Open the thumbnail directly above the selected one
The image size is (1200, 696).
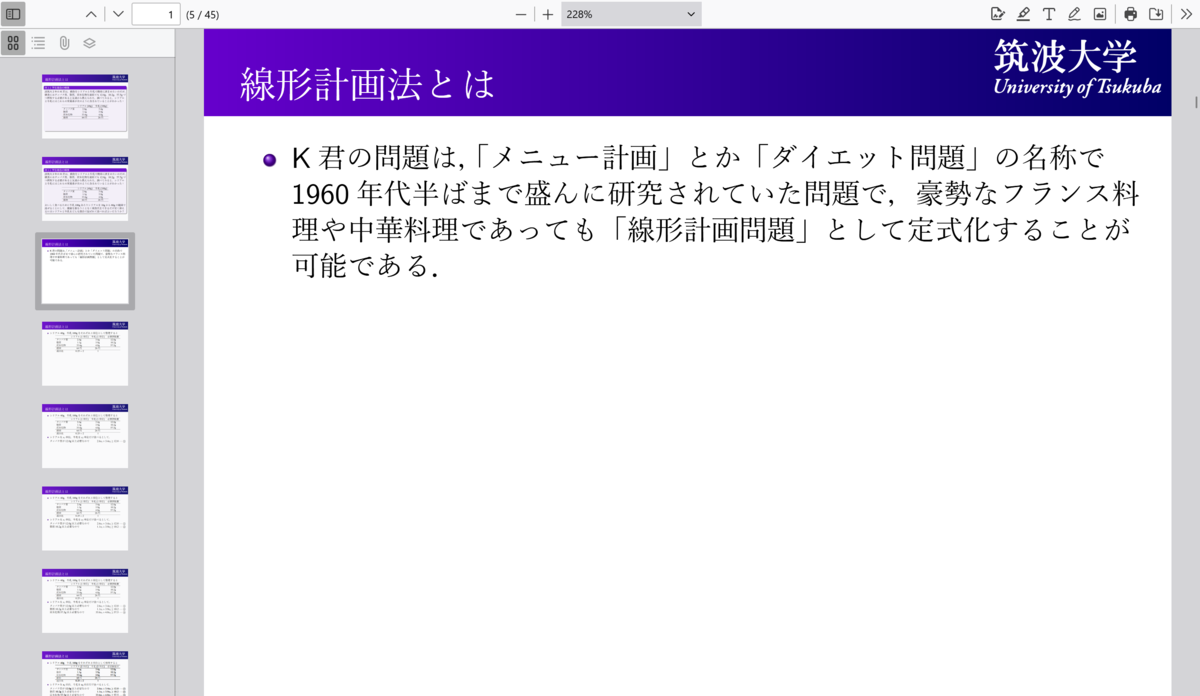tap(85, 188)
